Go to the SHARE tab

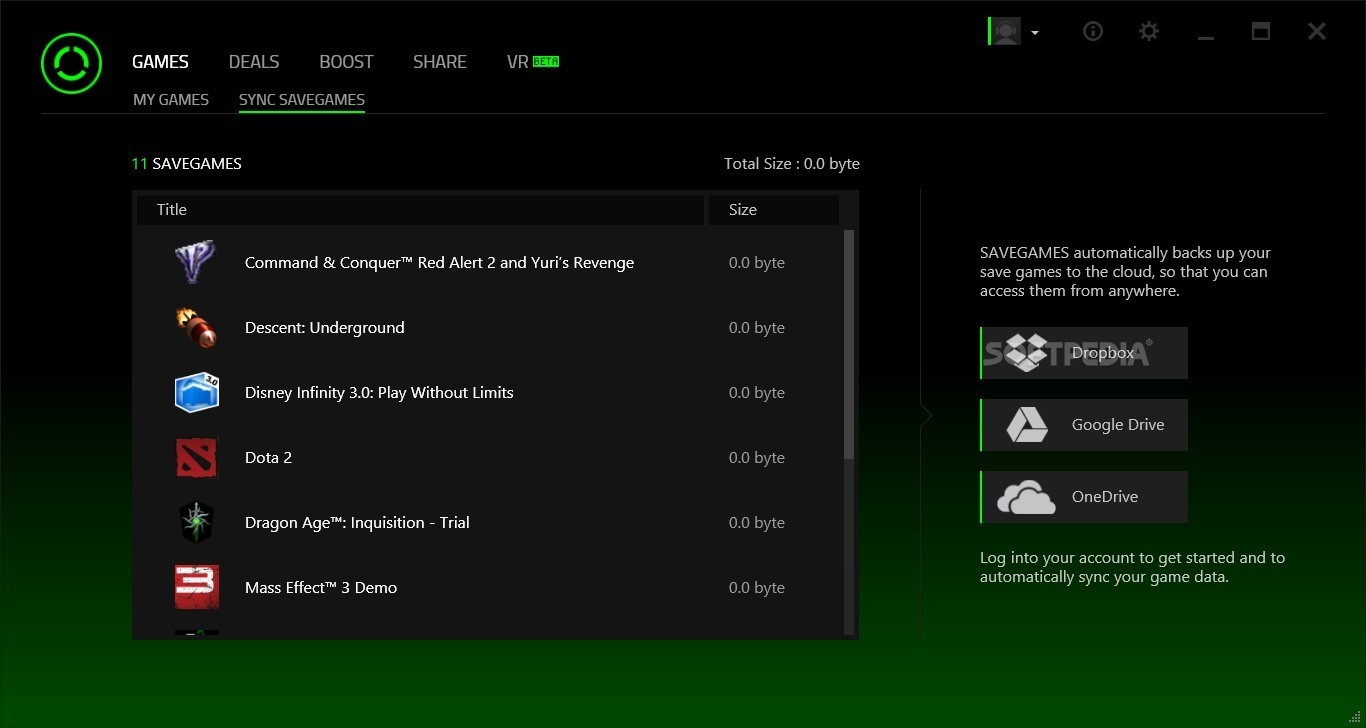pyautogui.click(x=440, y=62)
